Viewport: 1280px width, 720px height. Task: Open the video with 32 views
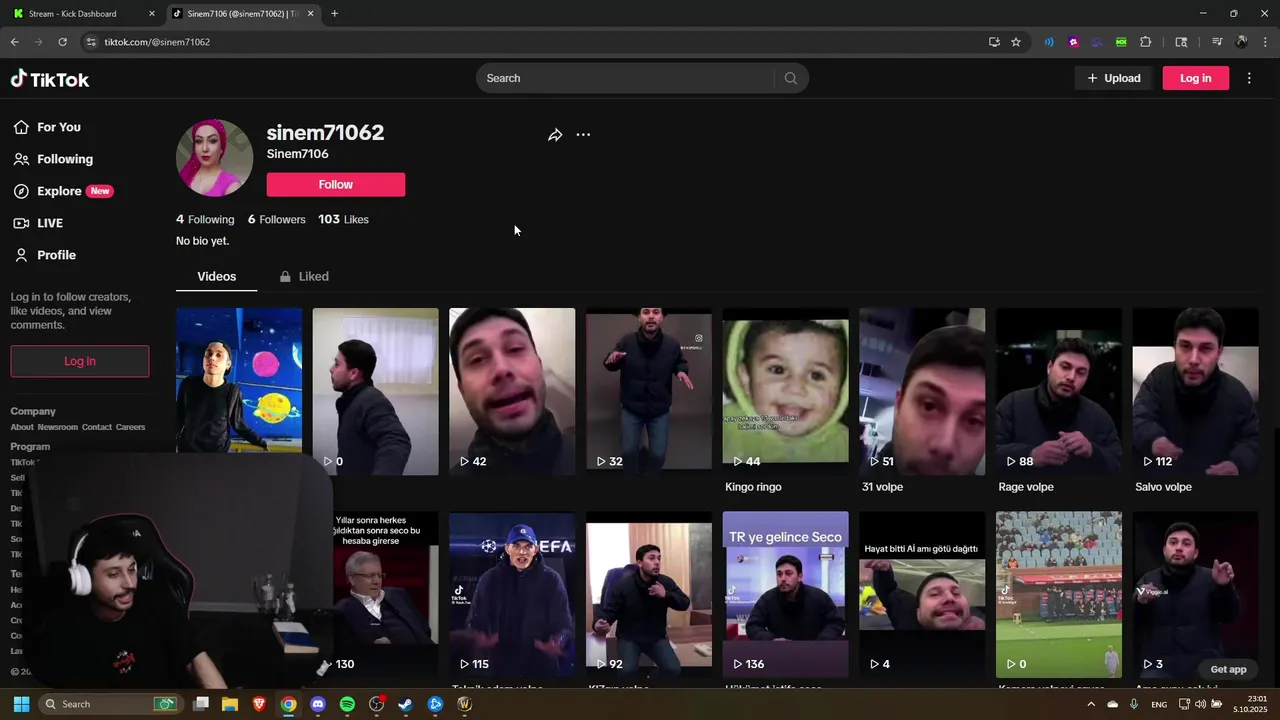(x=649, y=391)
